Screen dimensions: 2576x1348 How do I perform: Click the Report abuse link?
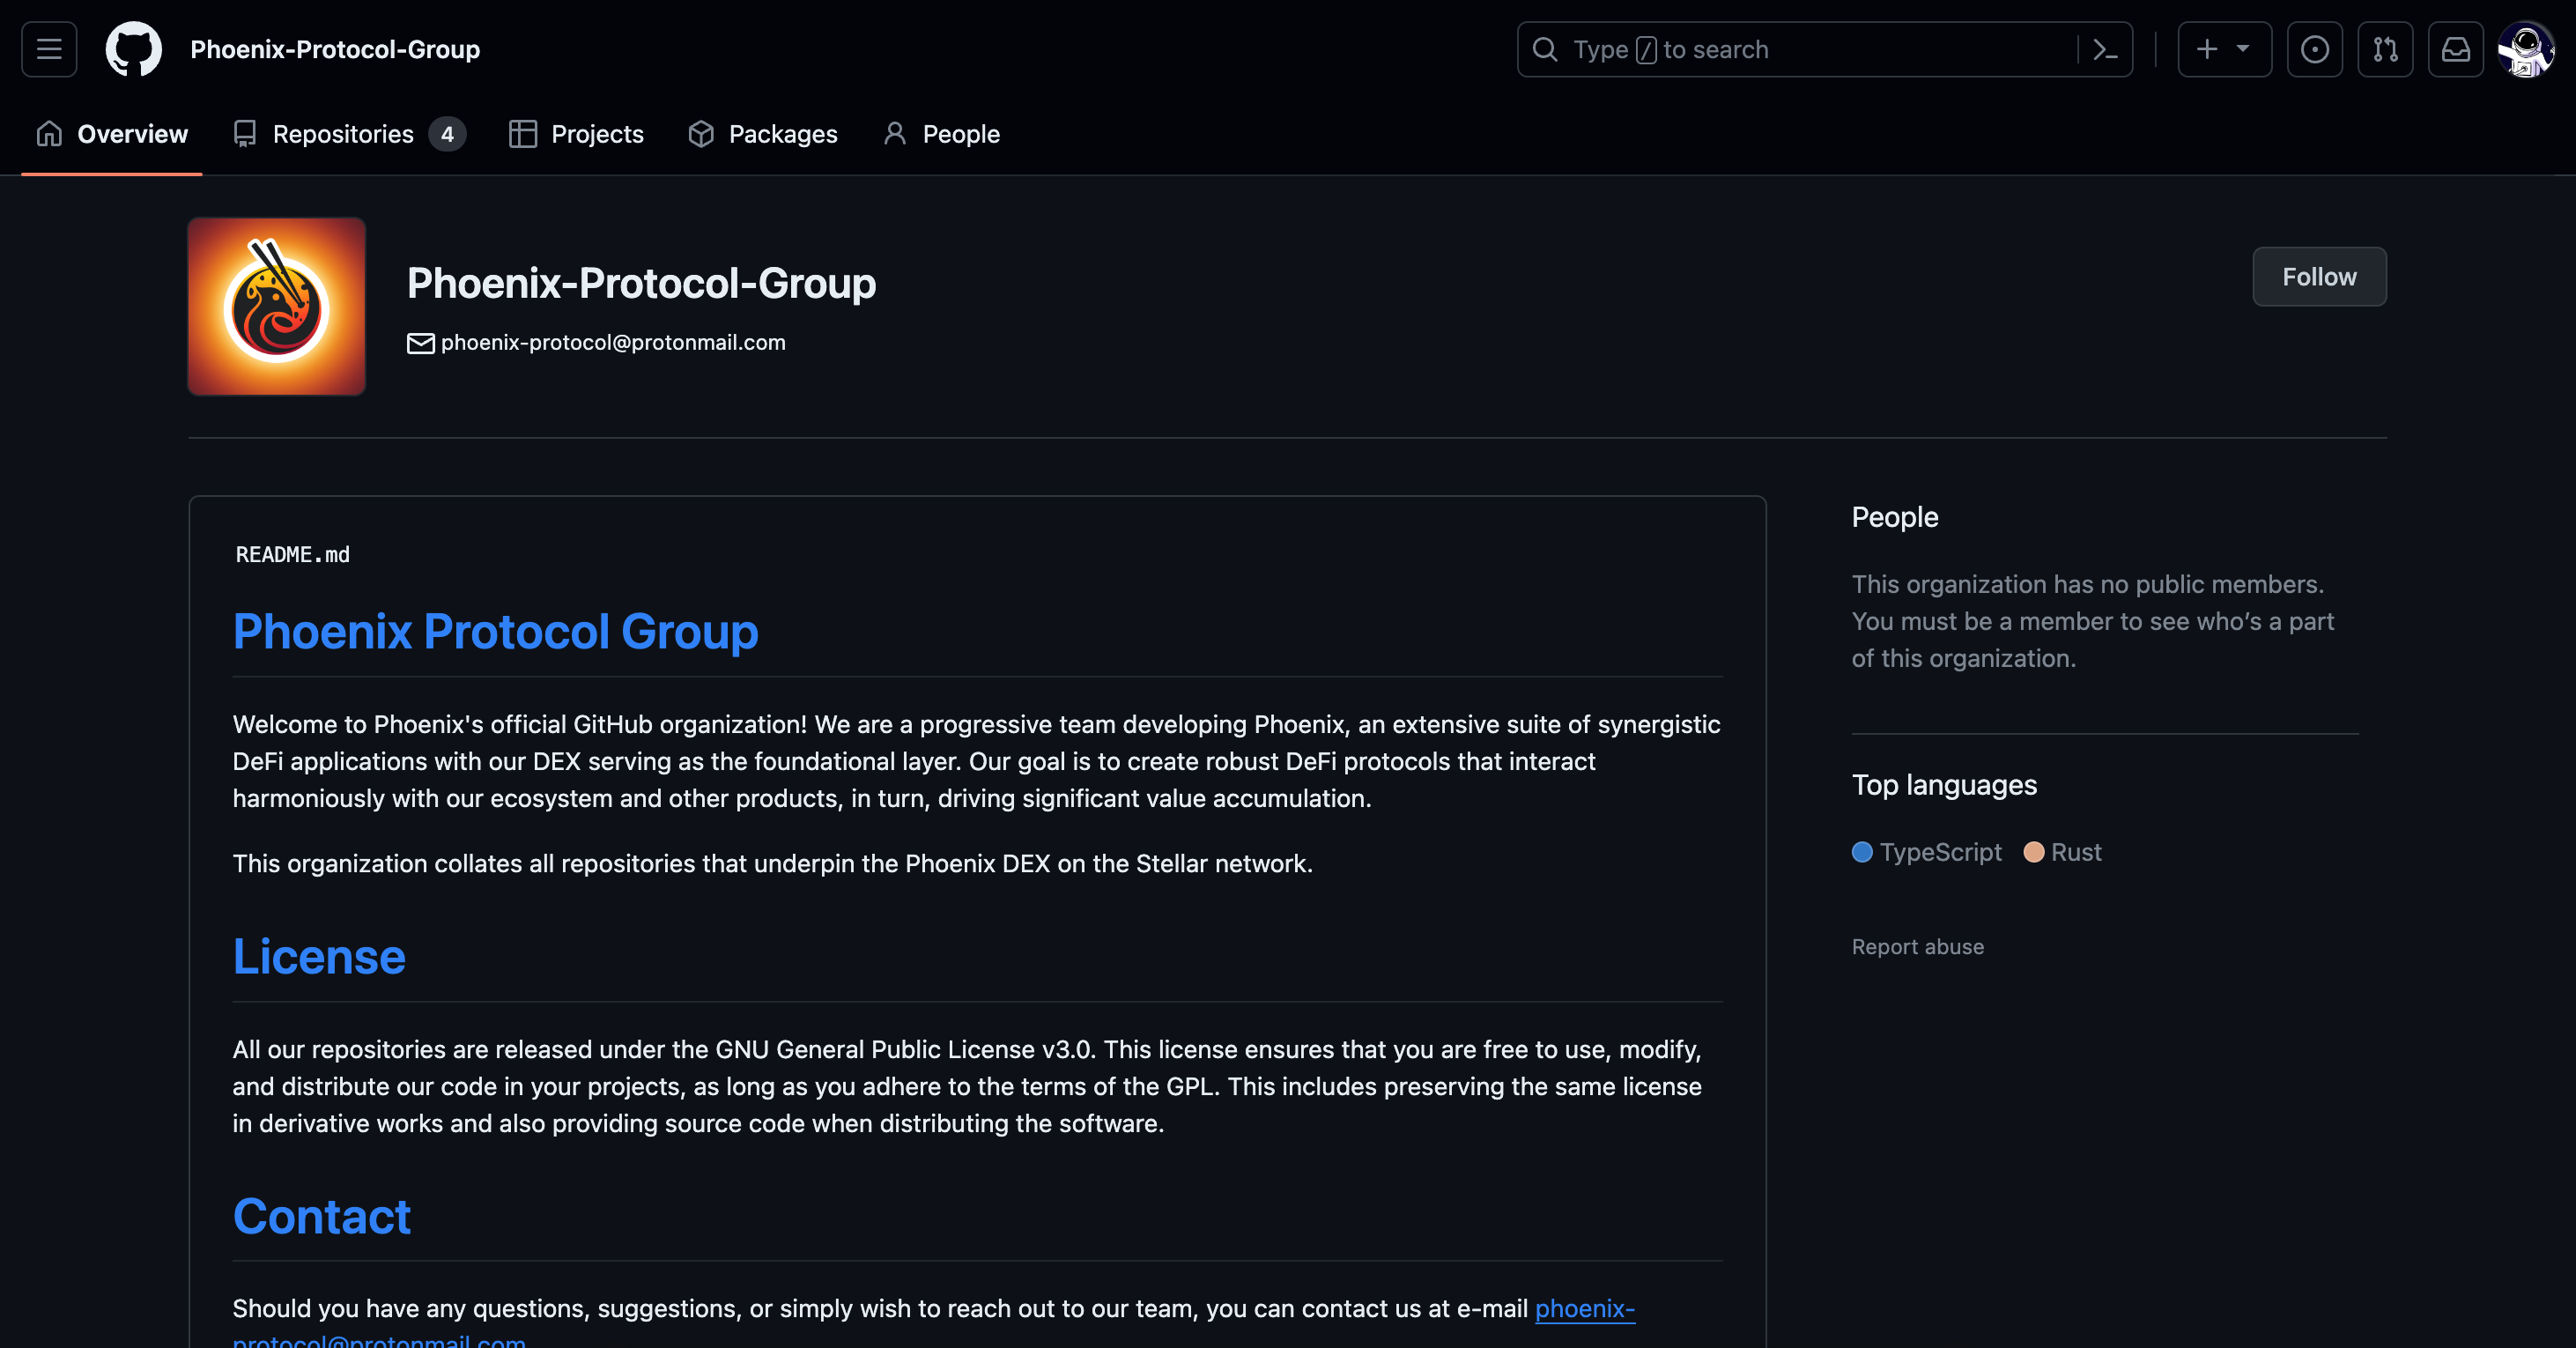click(x=1917, y=946)
